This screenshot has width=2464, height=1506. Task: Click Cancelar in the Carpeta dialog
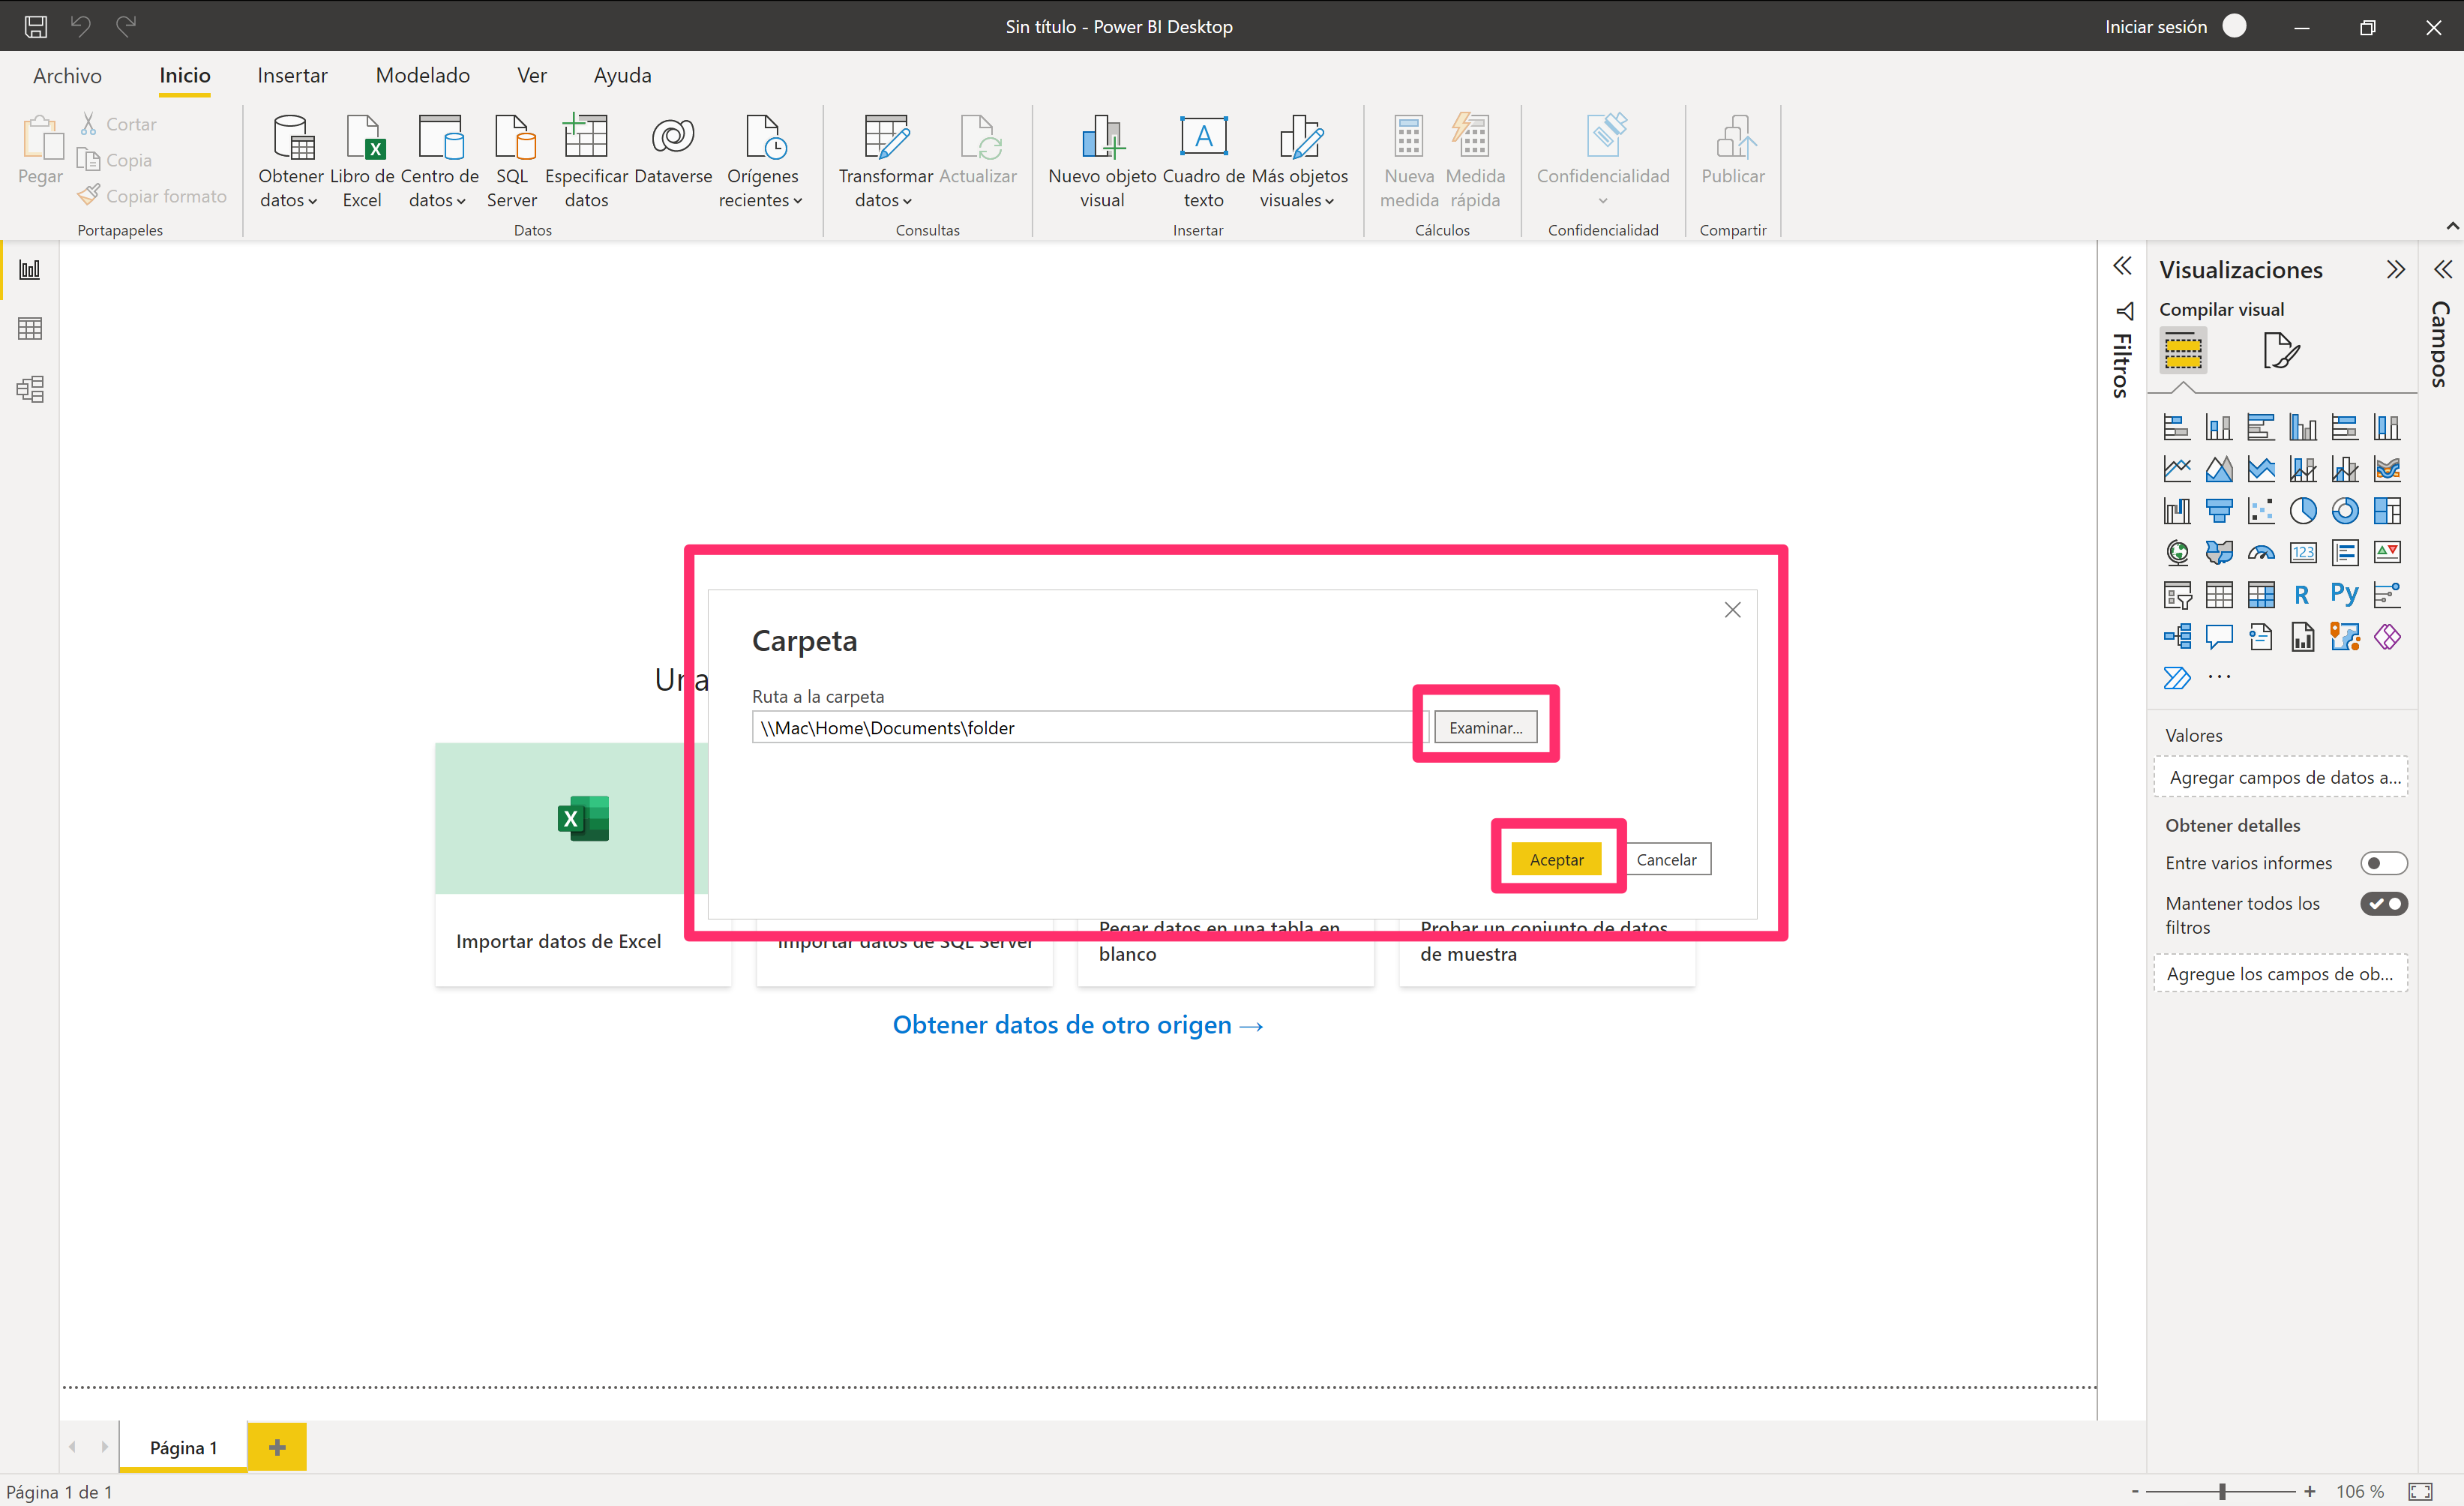(x=1666, y=859)
